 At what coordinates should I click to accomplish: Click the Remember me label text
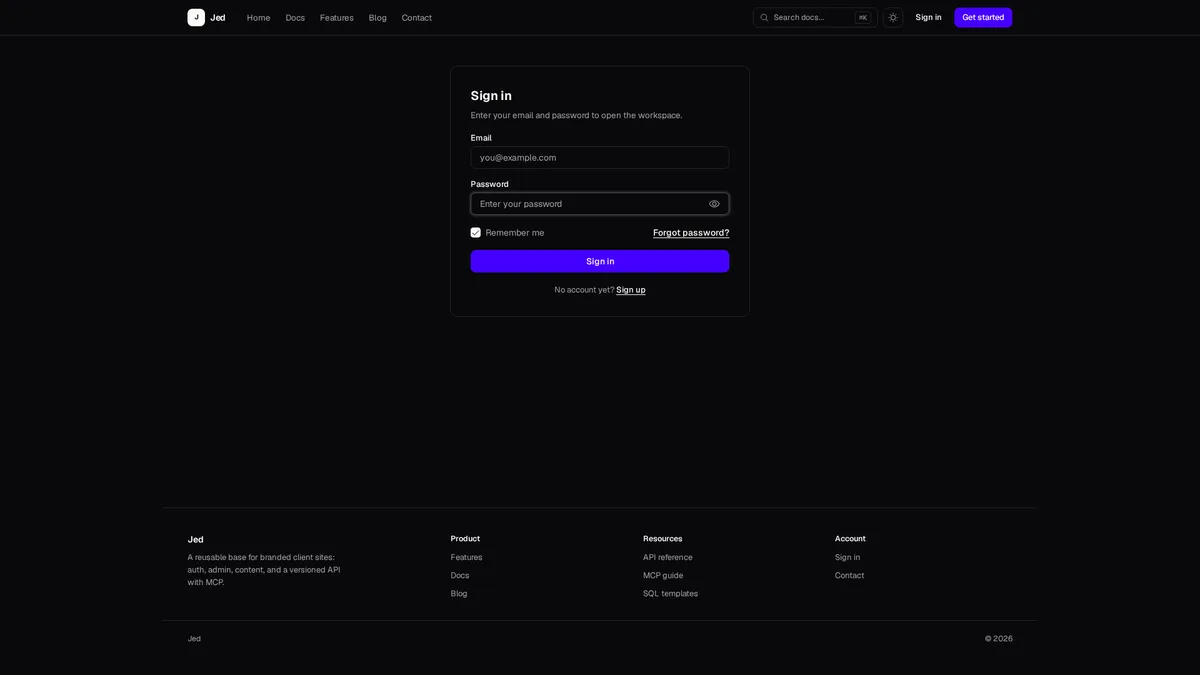click(x=515, y=233)
